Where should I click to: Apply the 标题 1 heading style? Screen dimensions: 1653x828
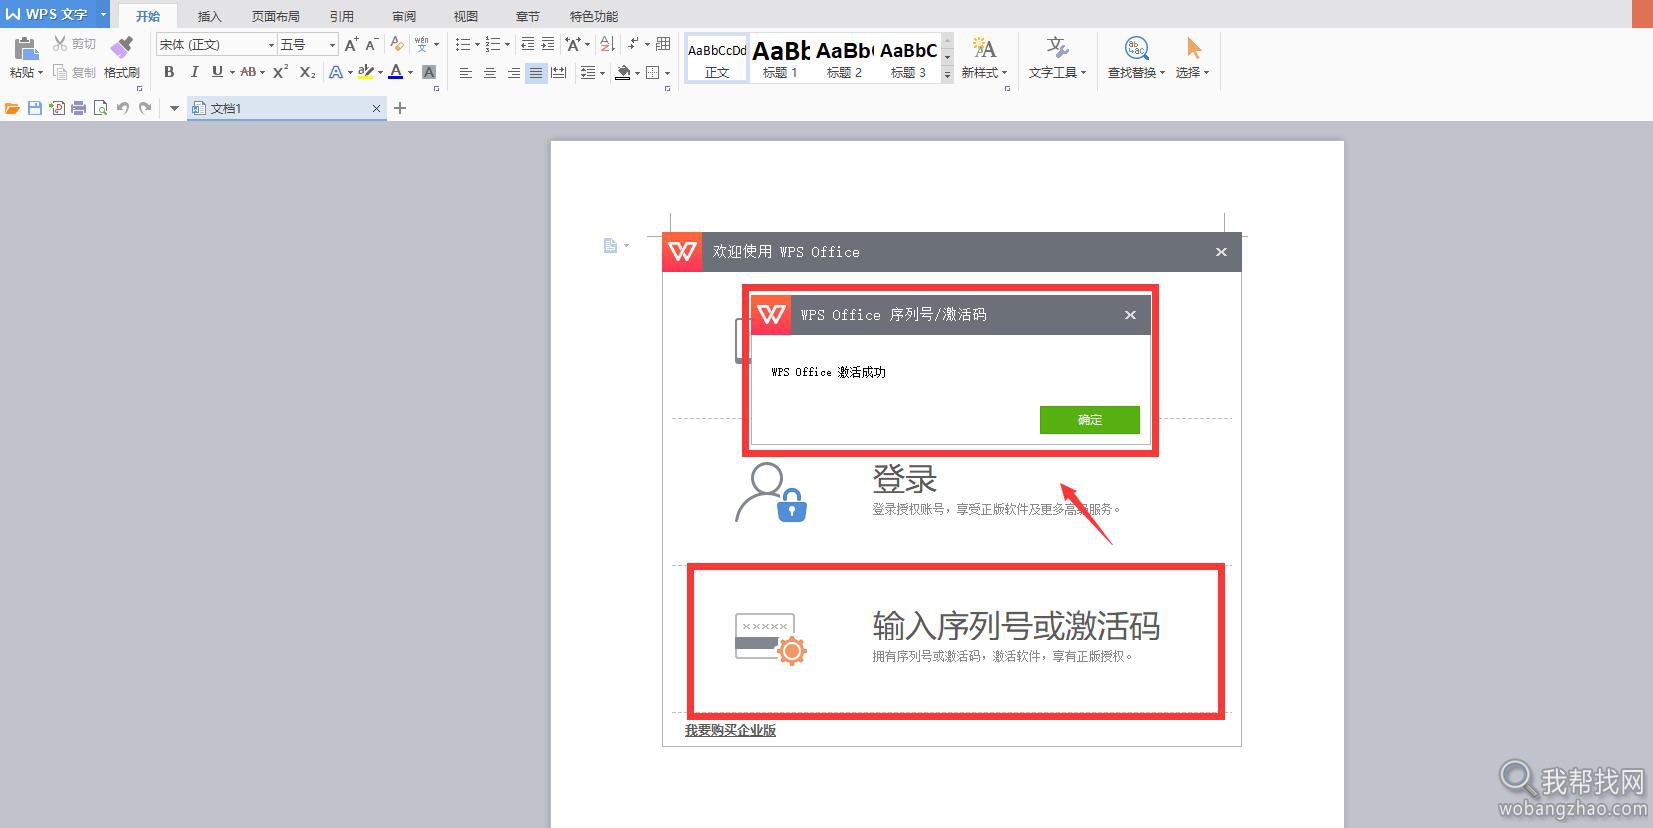click(781, 58)
